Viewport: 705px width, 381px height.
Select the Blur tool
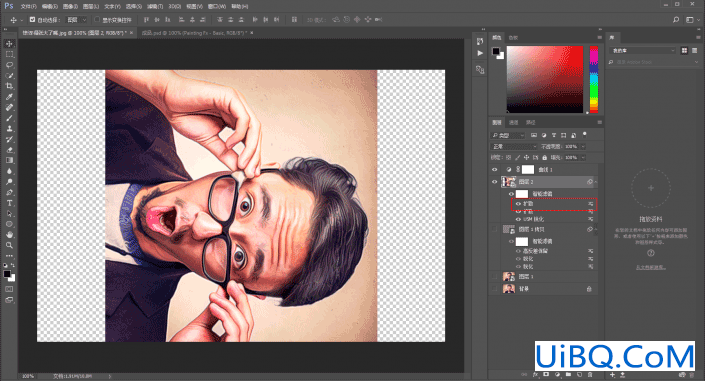(9, 171)
